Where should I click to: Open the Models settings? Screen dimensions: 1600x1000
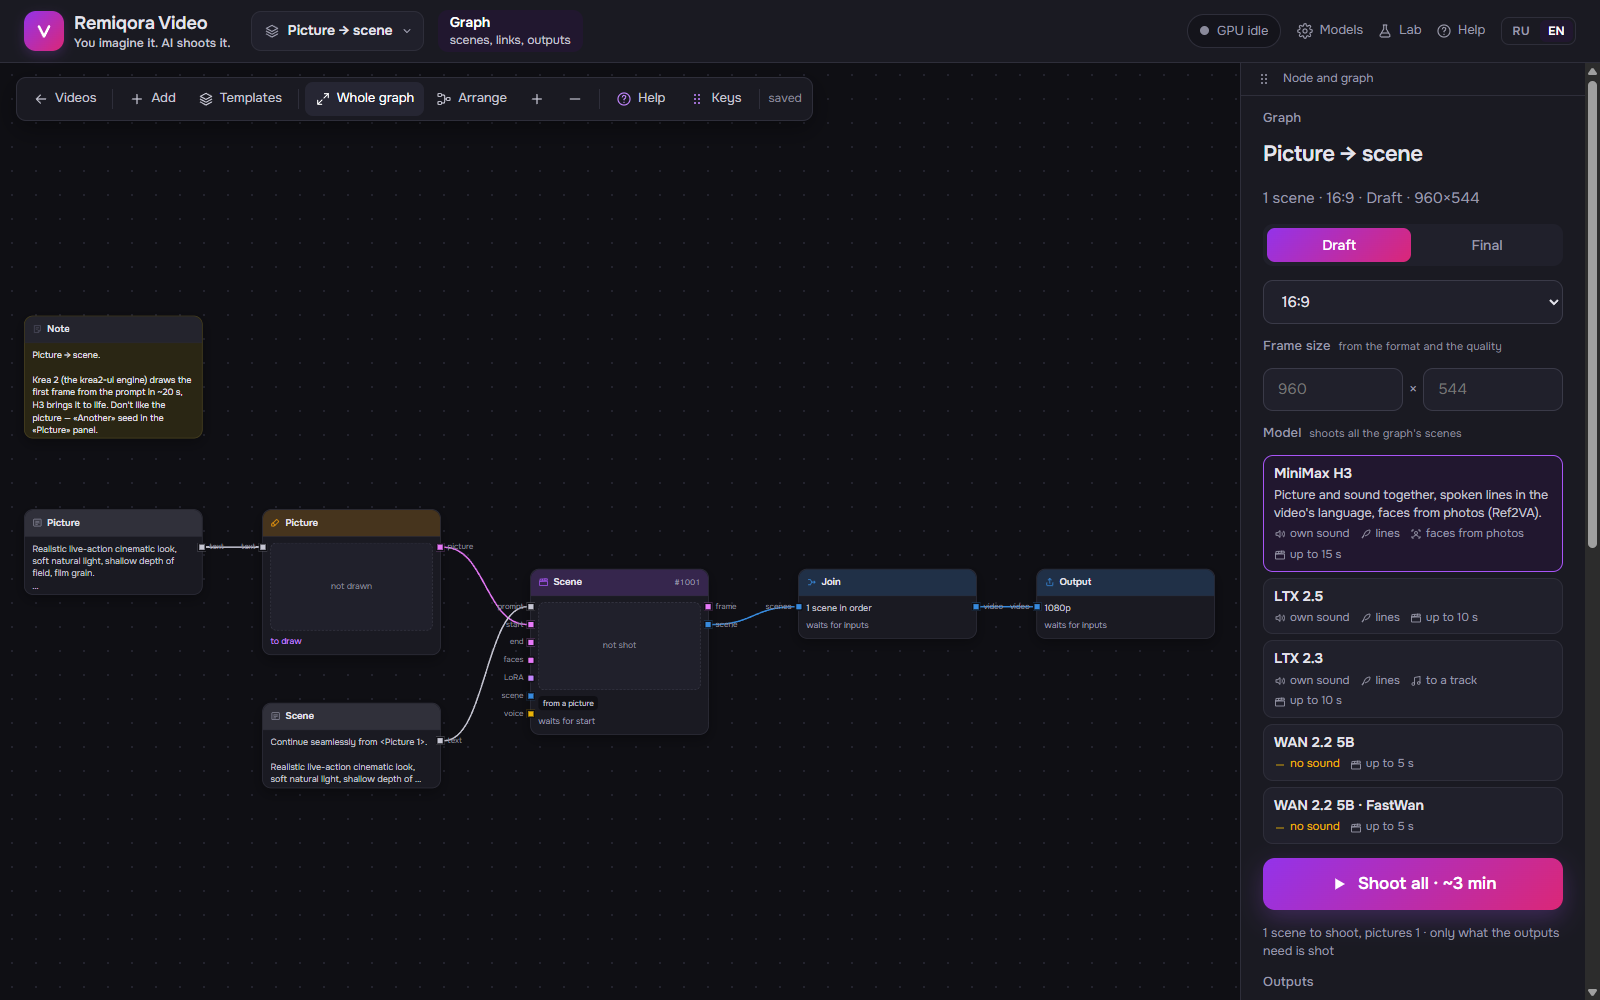coord(1330,31)
